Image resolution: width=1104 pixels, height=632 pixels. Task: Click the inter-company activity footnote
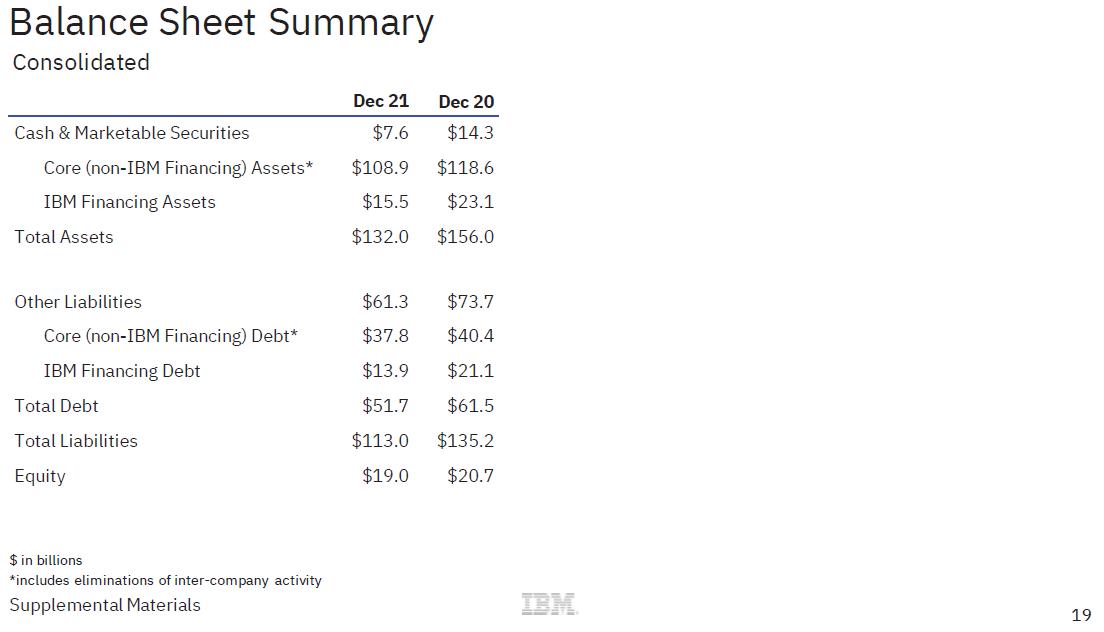165,581
